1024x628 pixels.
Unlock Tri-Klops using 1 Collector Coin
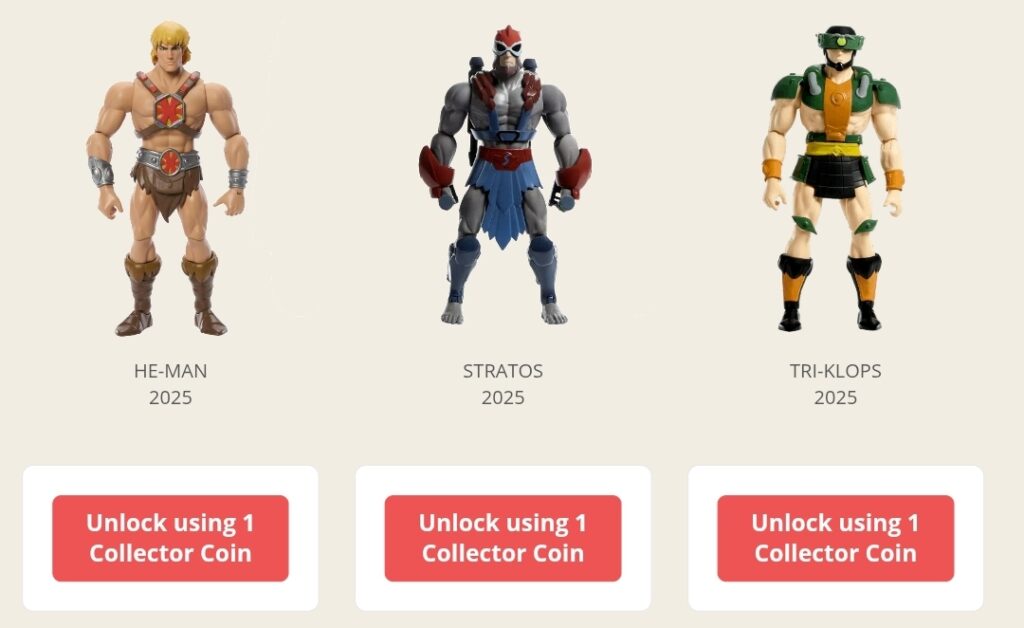pos(835,538)
